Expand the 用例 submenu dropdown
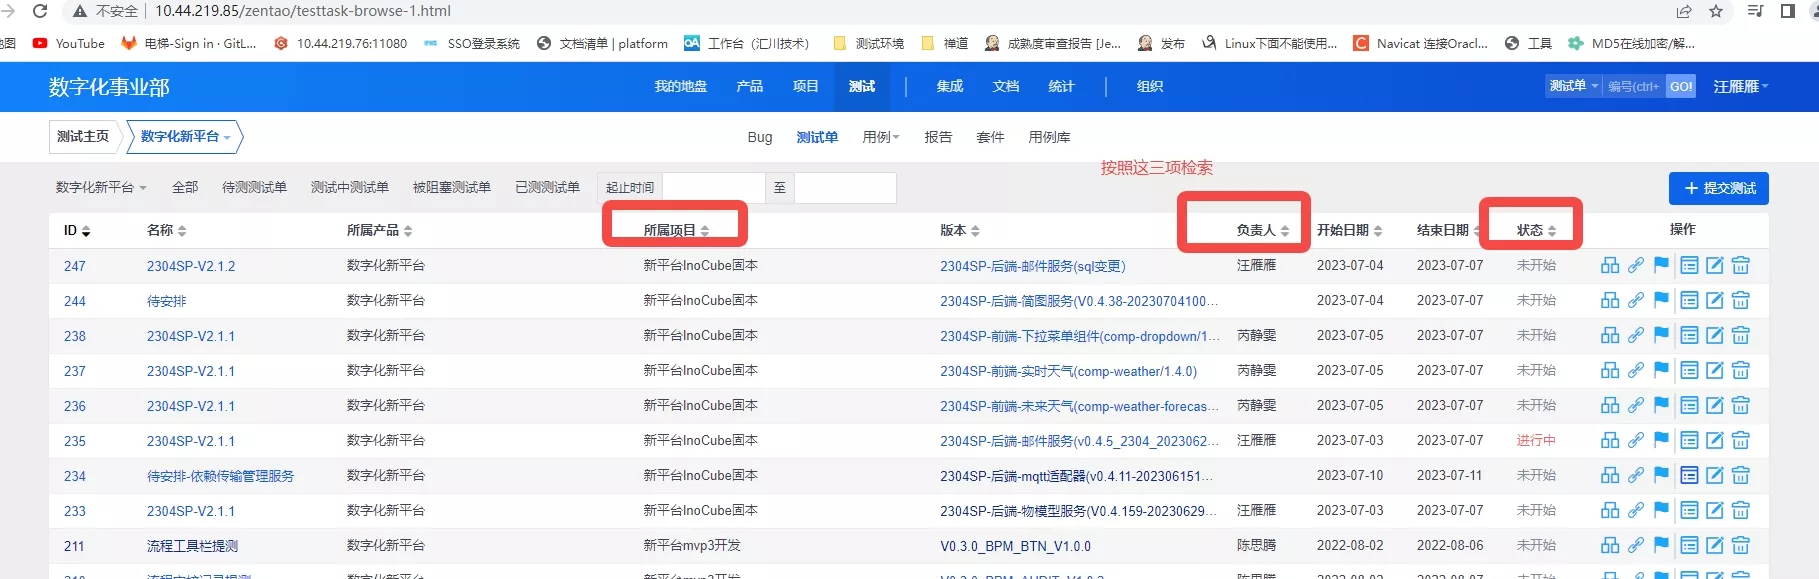The width and height of the screenshot is (1819, 579). 881,137
